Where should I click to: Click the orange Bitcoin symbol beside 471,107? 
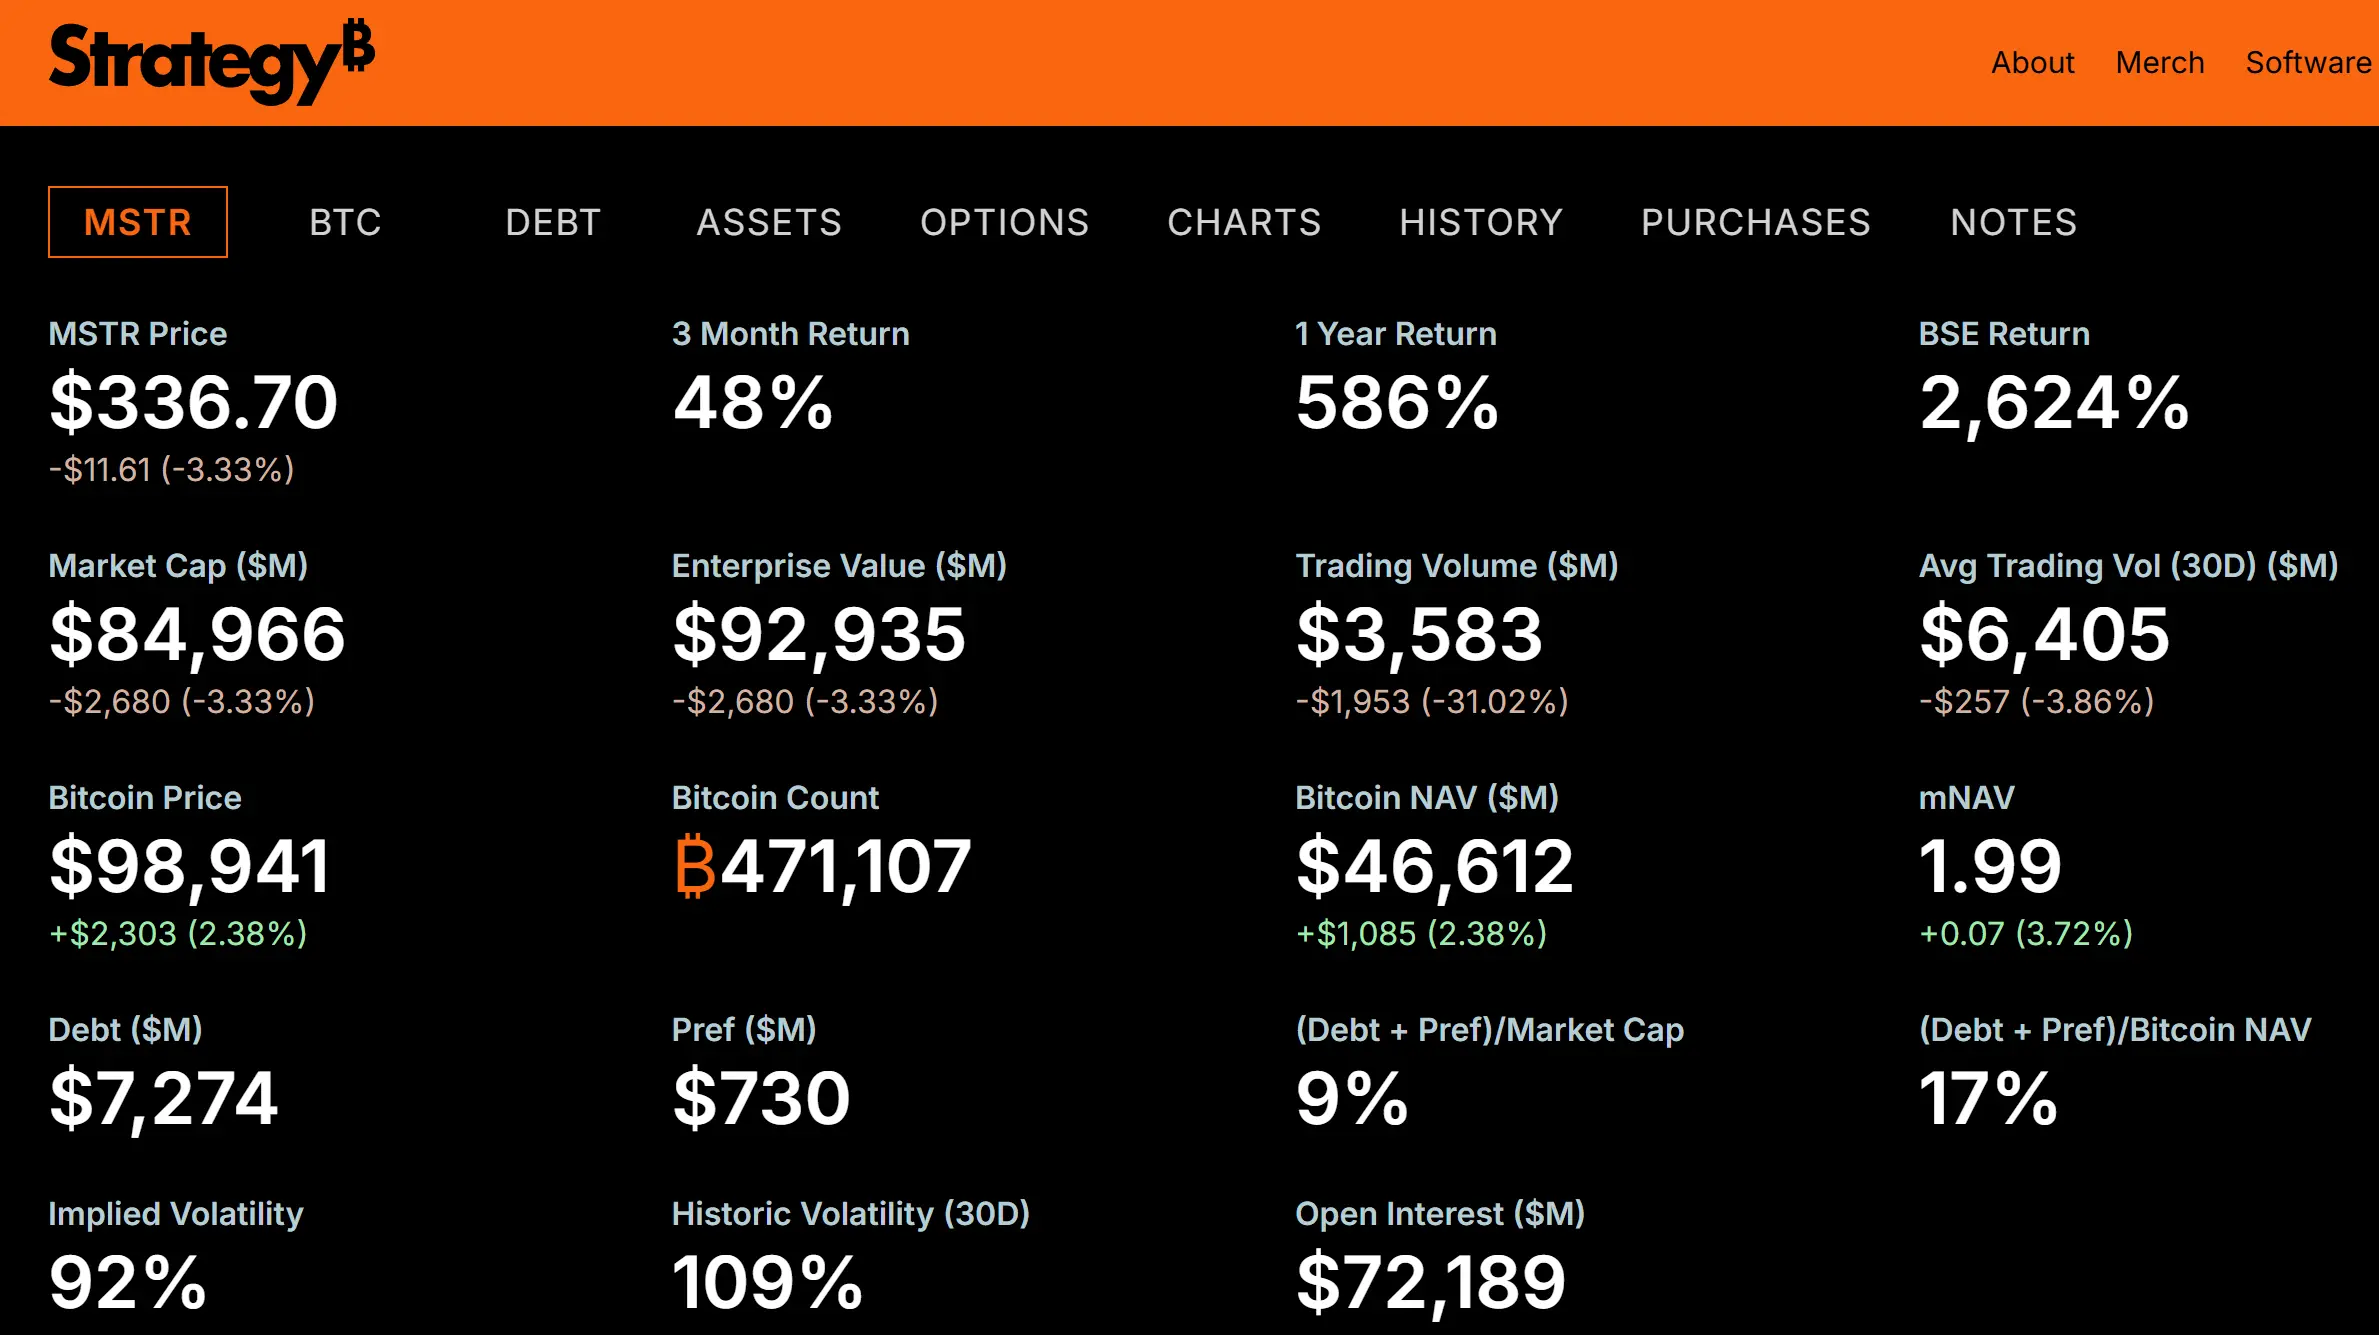coord(695,866)
